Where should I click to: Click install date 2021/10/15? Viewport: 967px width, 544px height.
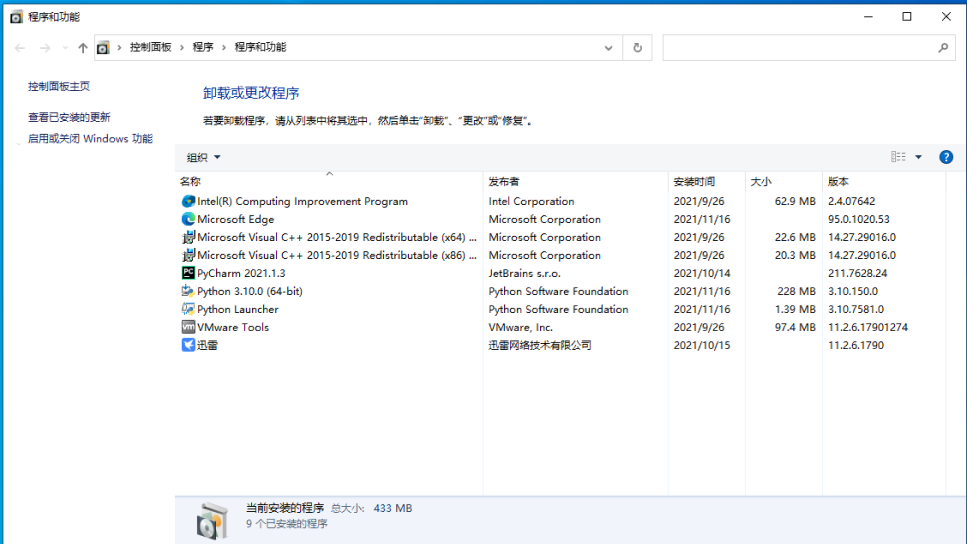(x=702, y=345)
